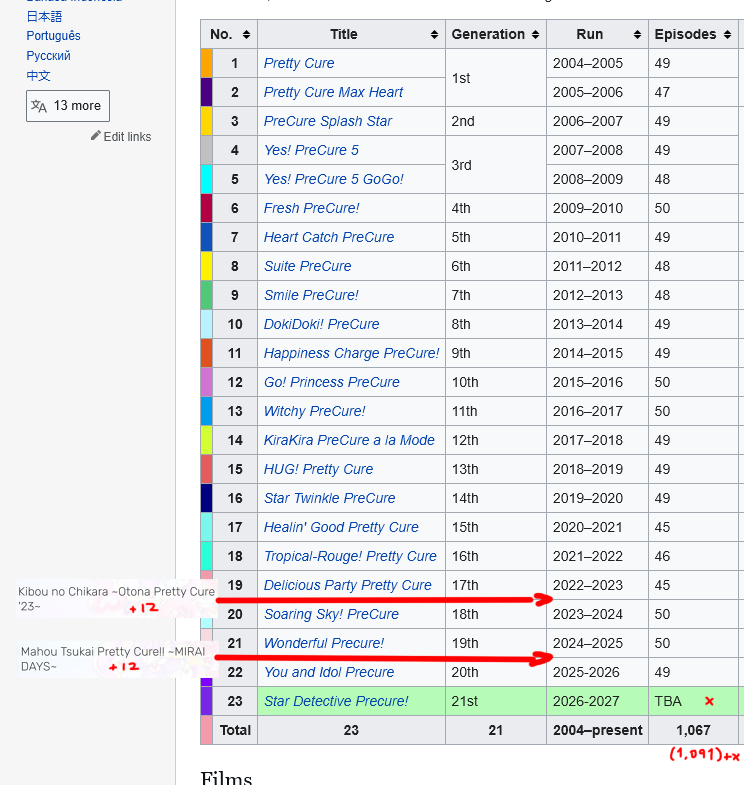Click the Run column sort arrows
The height and width of the screenshot is (785, 744).
(x=637, y=35)
